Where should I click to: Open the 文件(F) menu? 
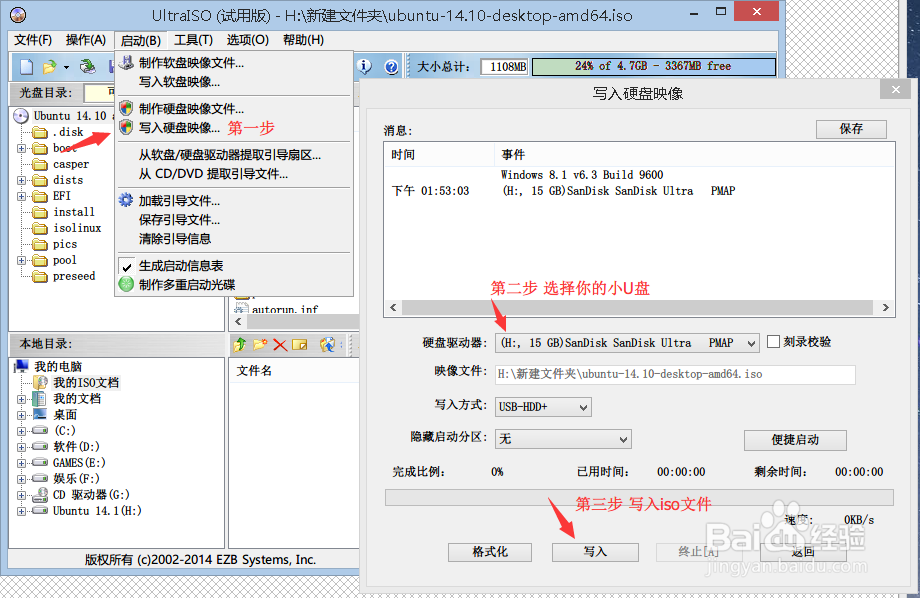pos(33,40)
